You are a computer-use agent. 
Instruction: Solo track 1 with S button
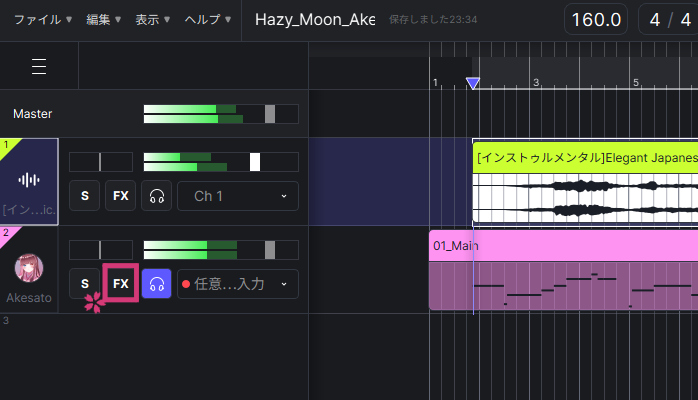[84, 196]
